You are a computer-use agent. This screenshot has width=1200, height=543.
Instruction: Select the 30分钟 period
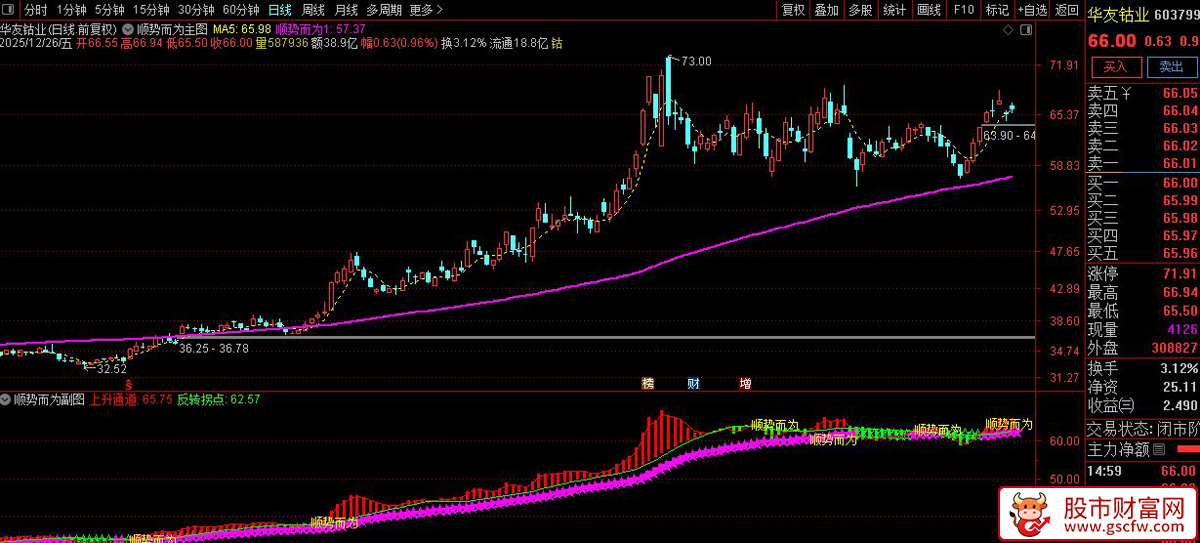[x=197, y=10]
